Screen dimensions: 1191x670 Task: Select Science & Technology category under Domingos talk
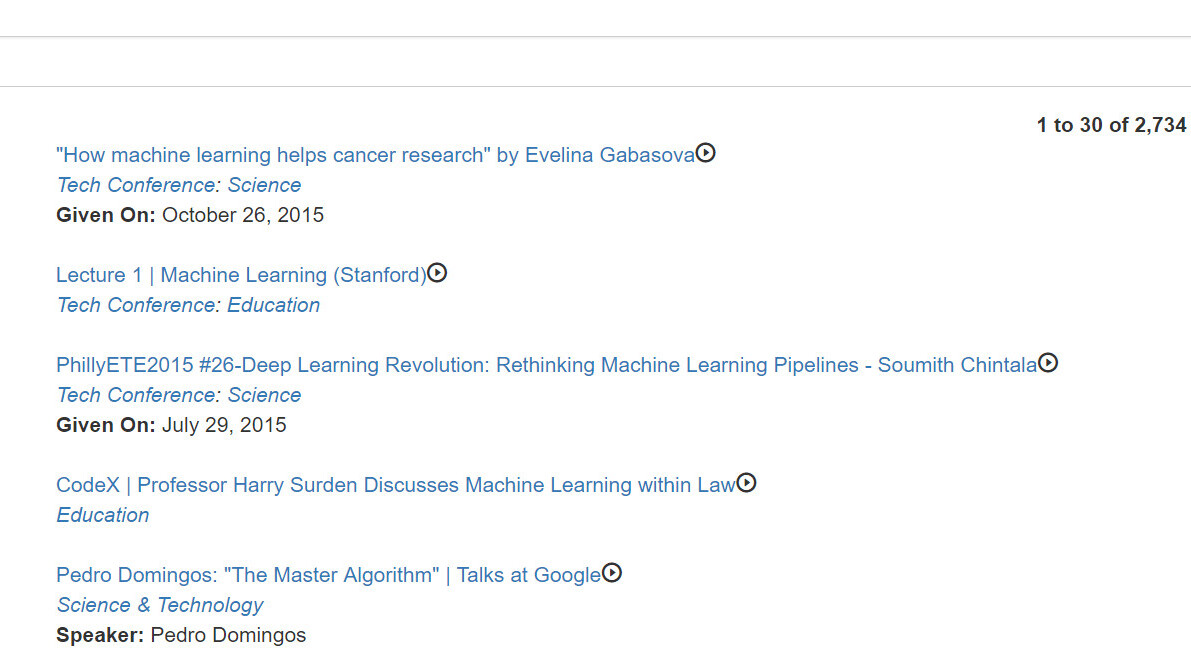coord(160,605)
